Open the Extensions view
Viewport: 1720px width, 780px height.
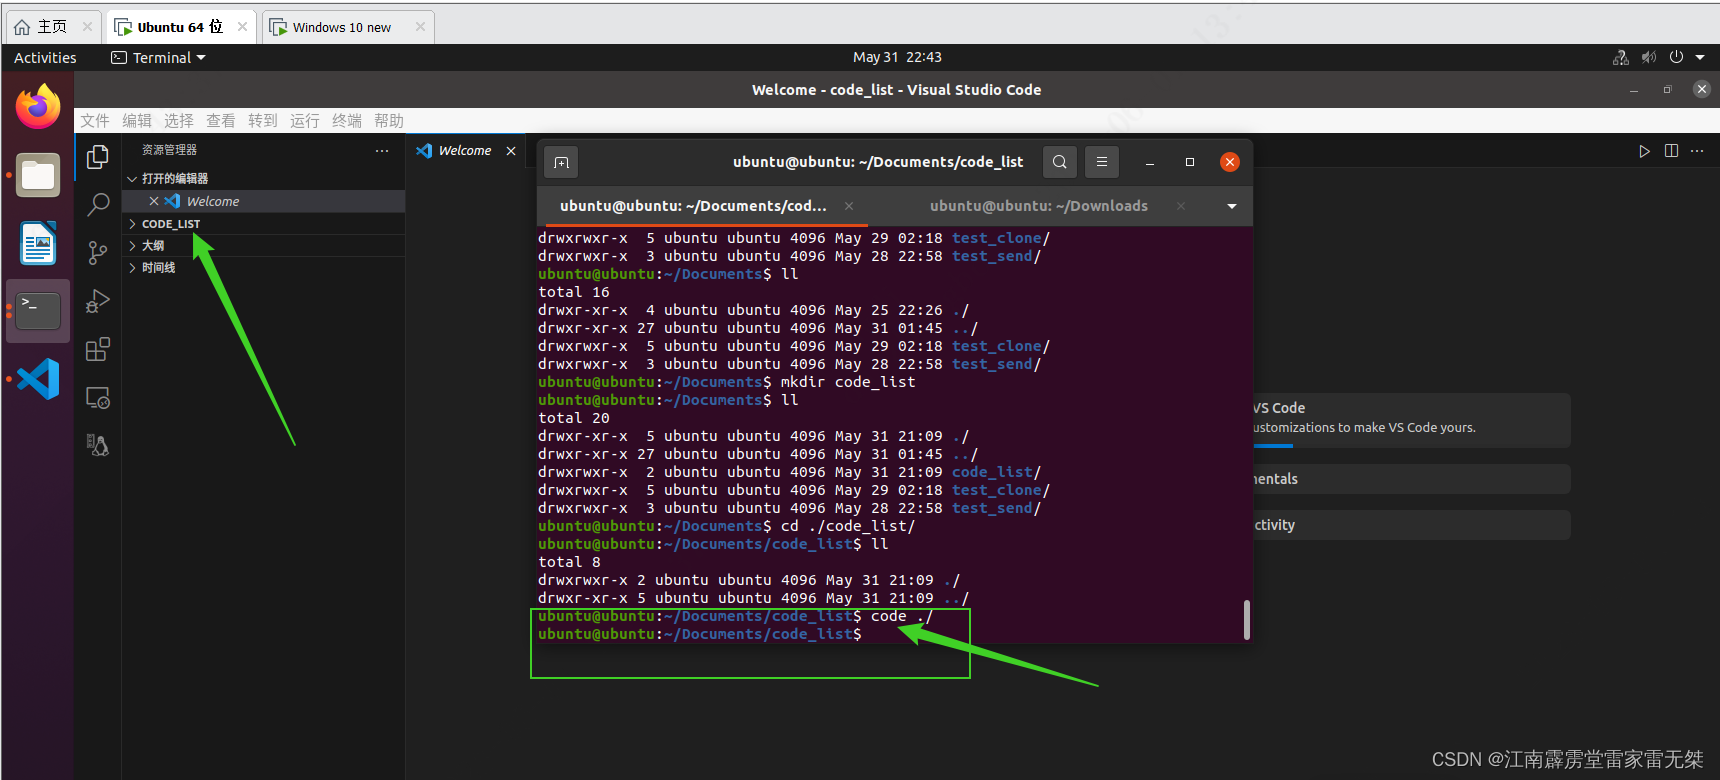tap(98, 349)
